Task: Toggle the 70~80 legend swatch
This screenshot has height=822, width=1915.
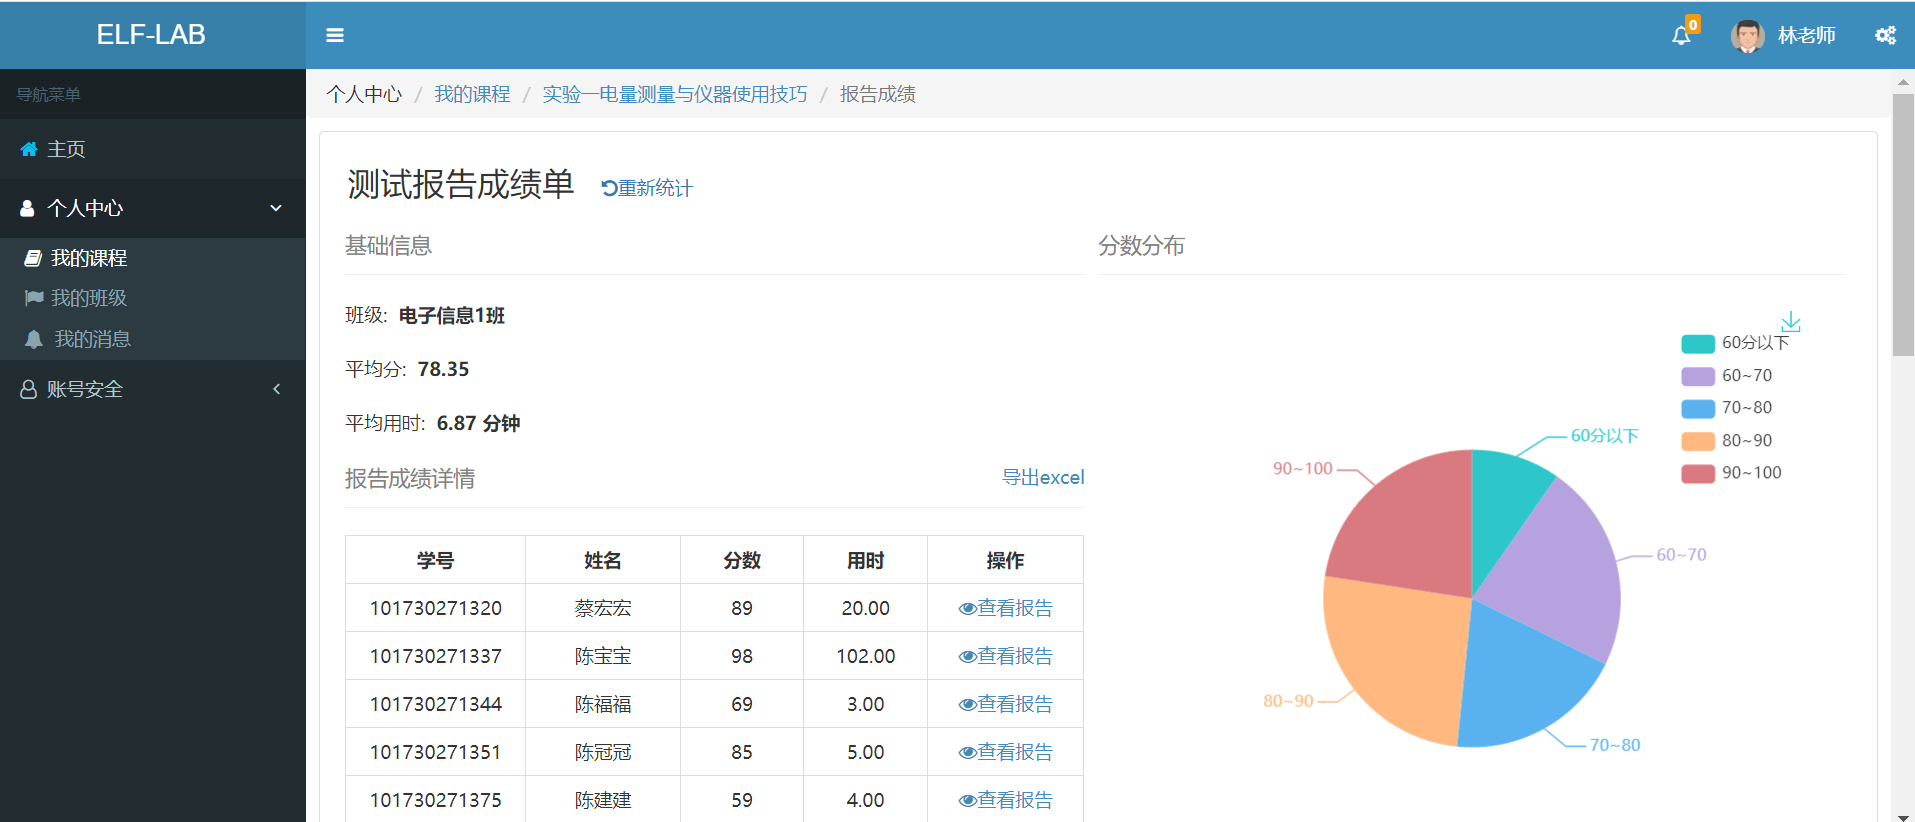Action: click(x=1698, y=408)
